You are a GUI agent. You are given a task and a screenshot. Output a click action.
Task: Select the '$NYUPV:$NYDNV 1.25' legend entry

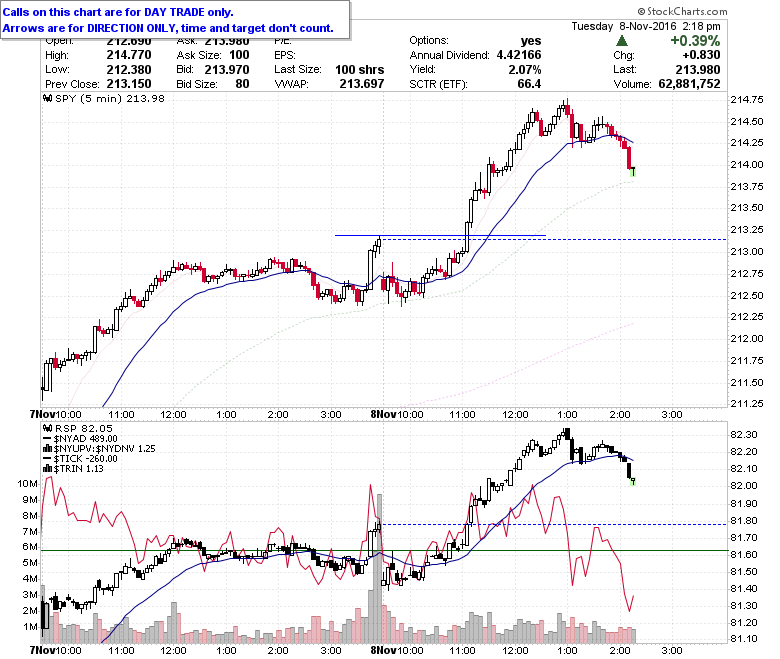pyautogui.click(x=104, y=449)
